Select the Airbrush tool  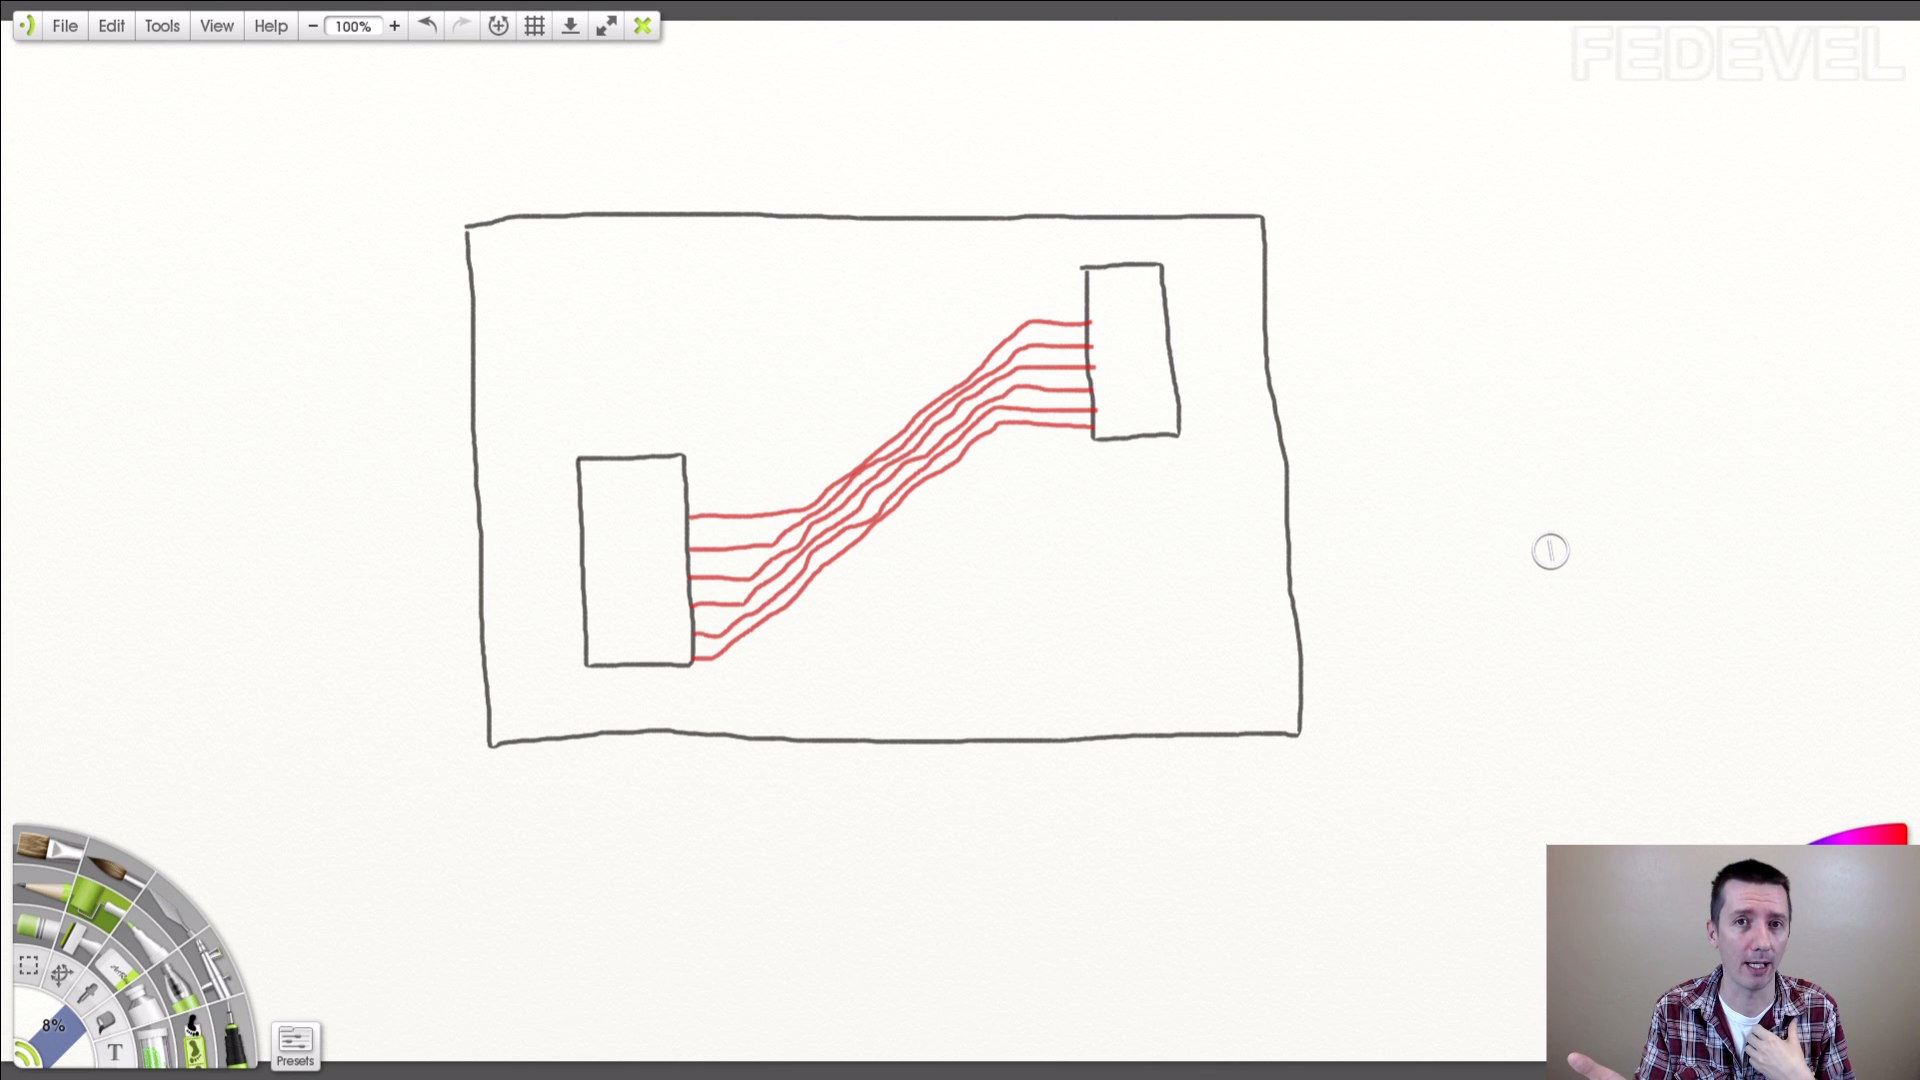pyautogui.click(x=214, y=964)
